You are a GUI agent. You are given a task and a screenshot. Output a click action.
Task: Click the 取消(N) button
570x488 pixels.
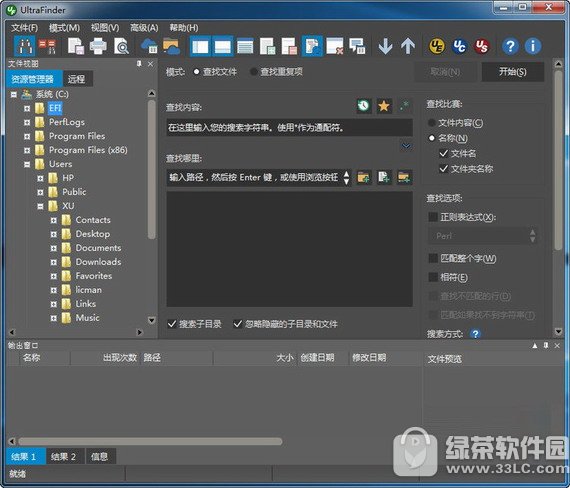pos(445,72)
